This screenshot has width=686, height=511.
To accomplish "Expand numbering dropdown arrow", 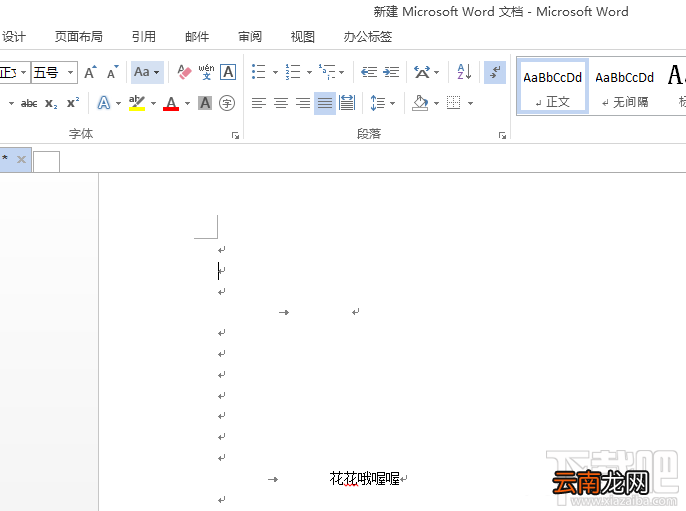I will point(309,72).
